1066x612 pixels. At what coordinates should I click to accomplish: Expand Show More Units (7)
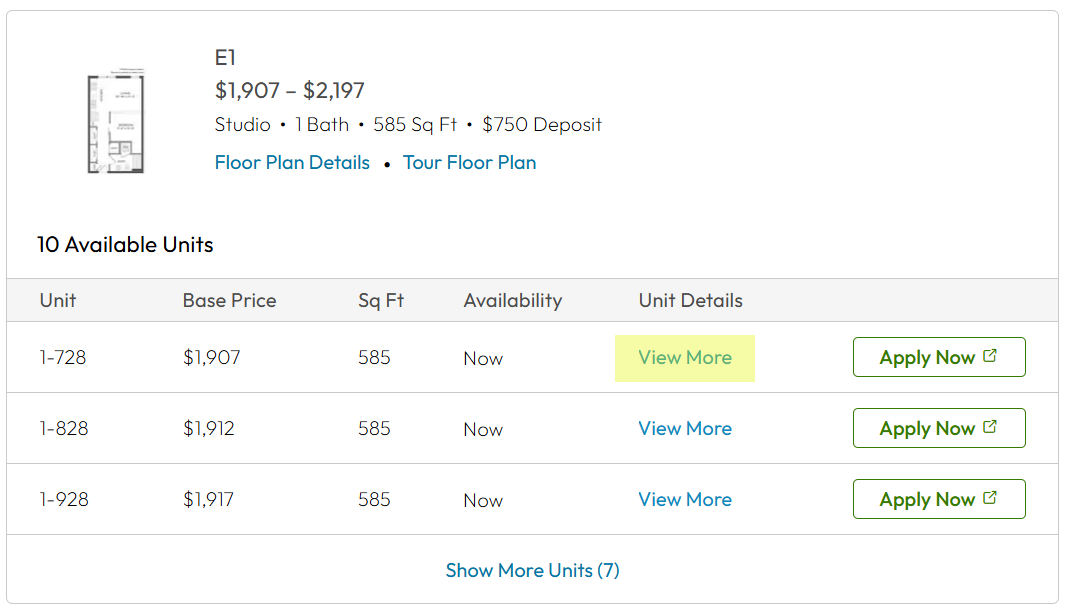pyautogui.click(x=532, y=570)
